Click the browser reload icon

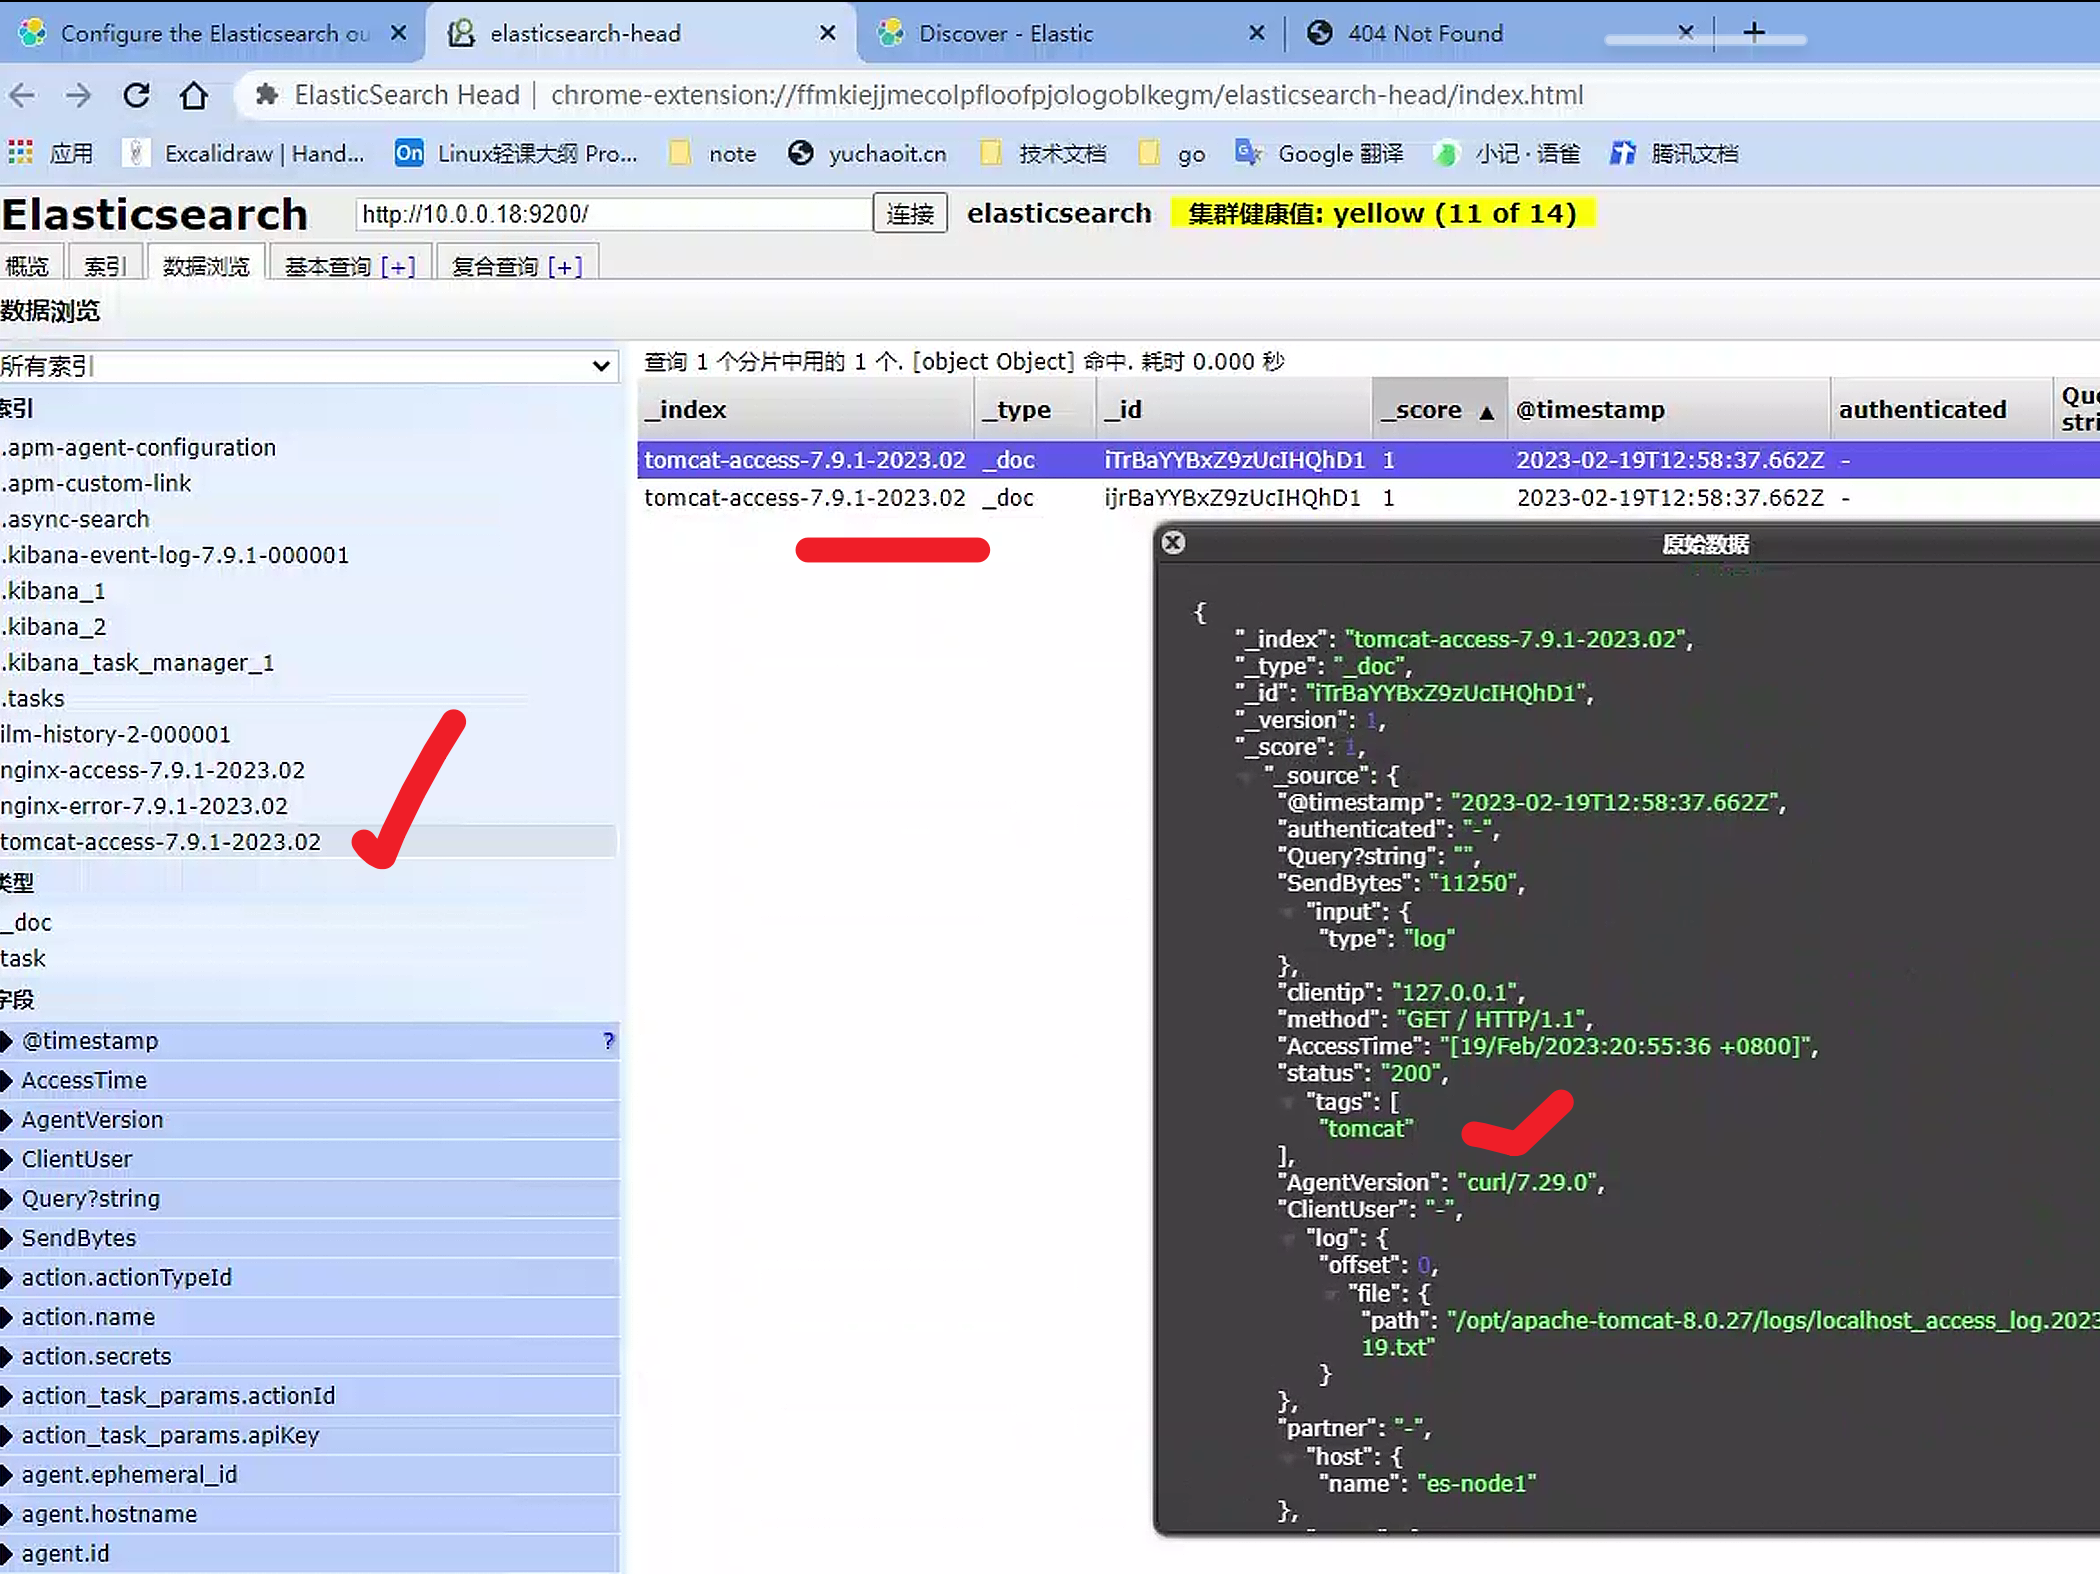(x=137, y=95)
